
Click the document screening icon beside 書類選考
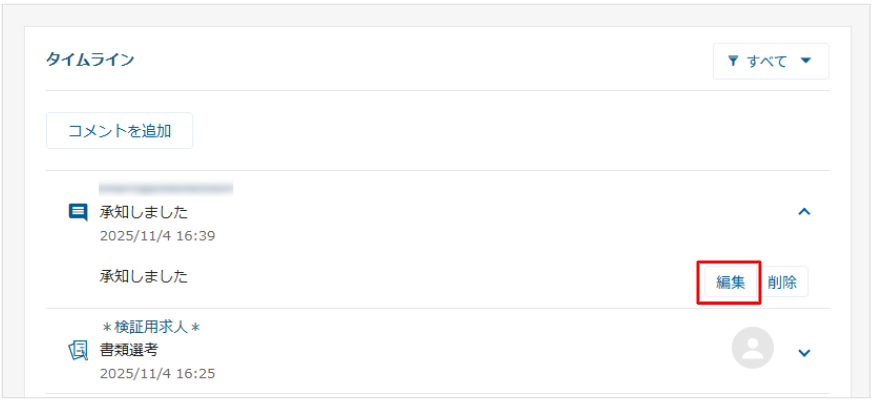tap(77, 350)
